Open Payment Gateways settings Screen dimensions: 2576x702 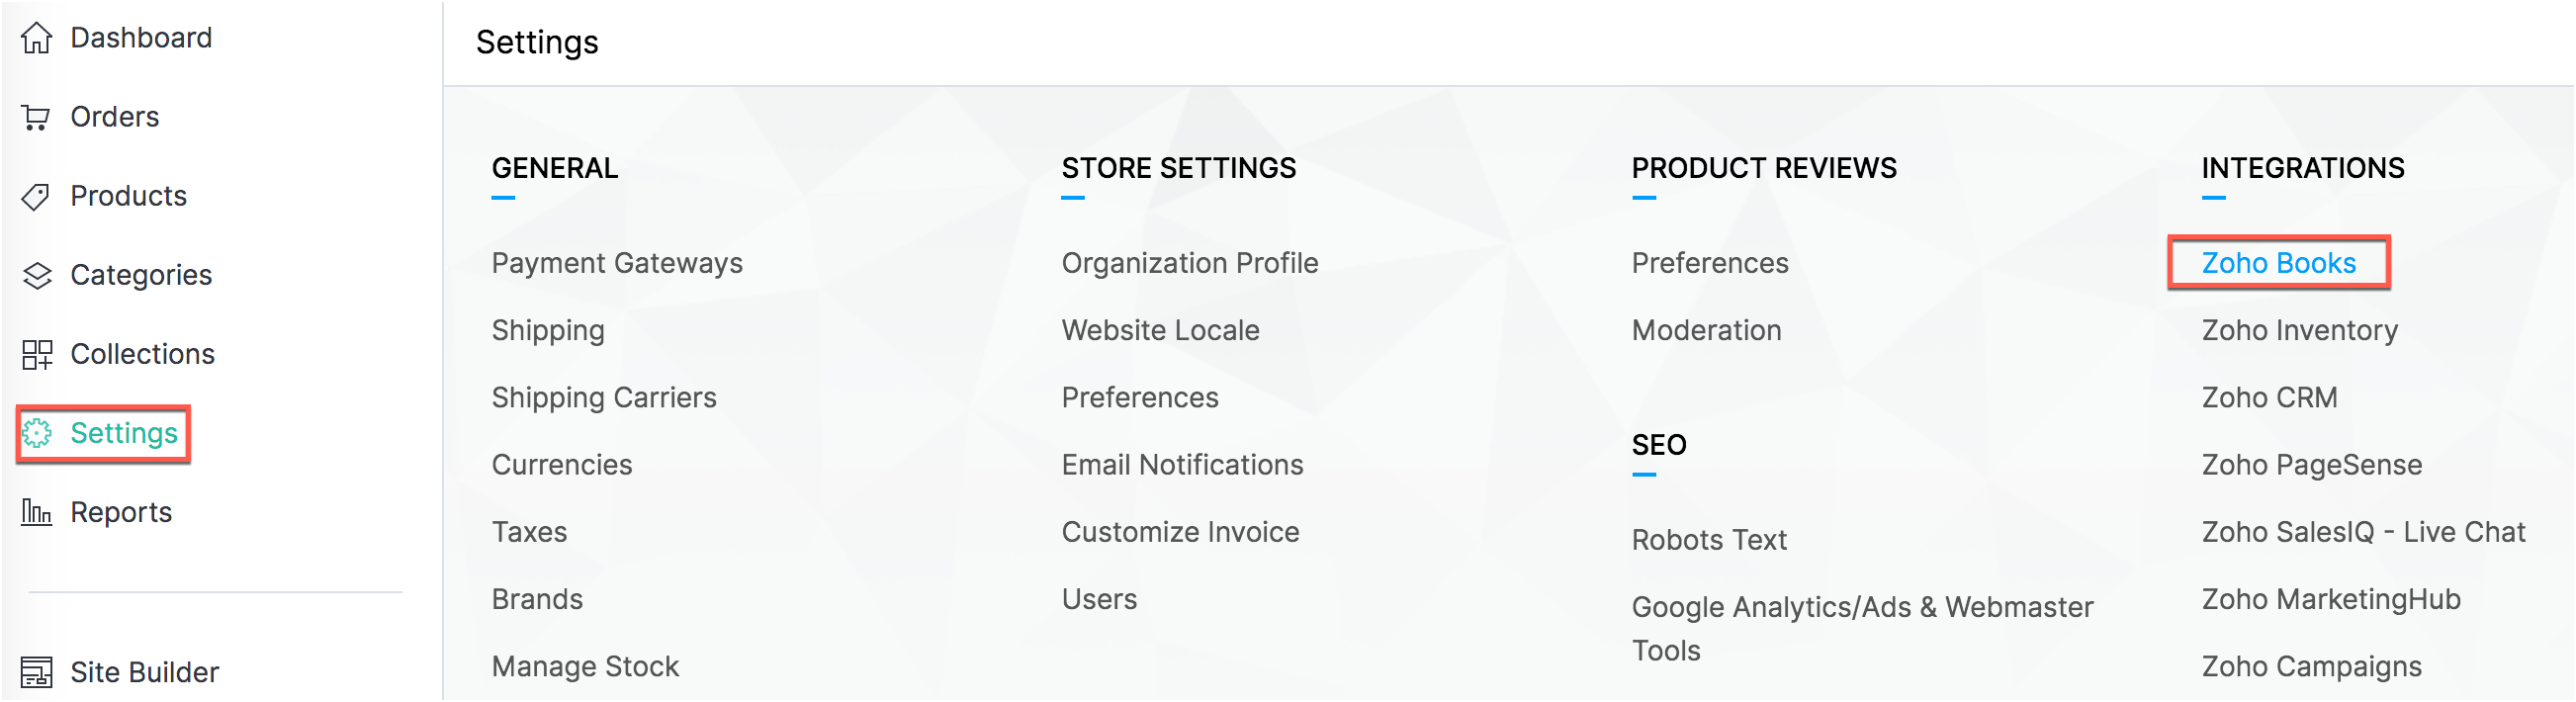pyautogui.click(x=616, y=263)
